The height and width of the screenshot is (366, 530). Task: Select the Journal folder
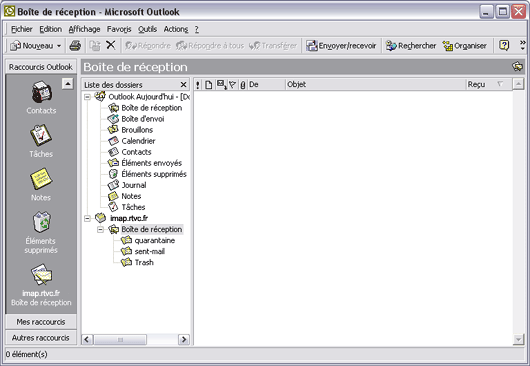[127, 185]
